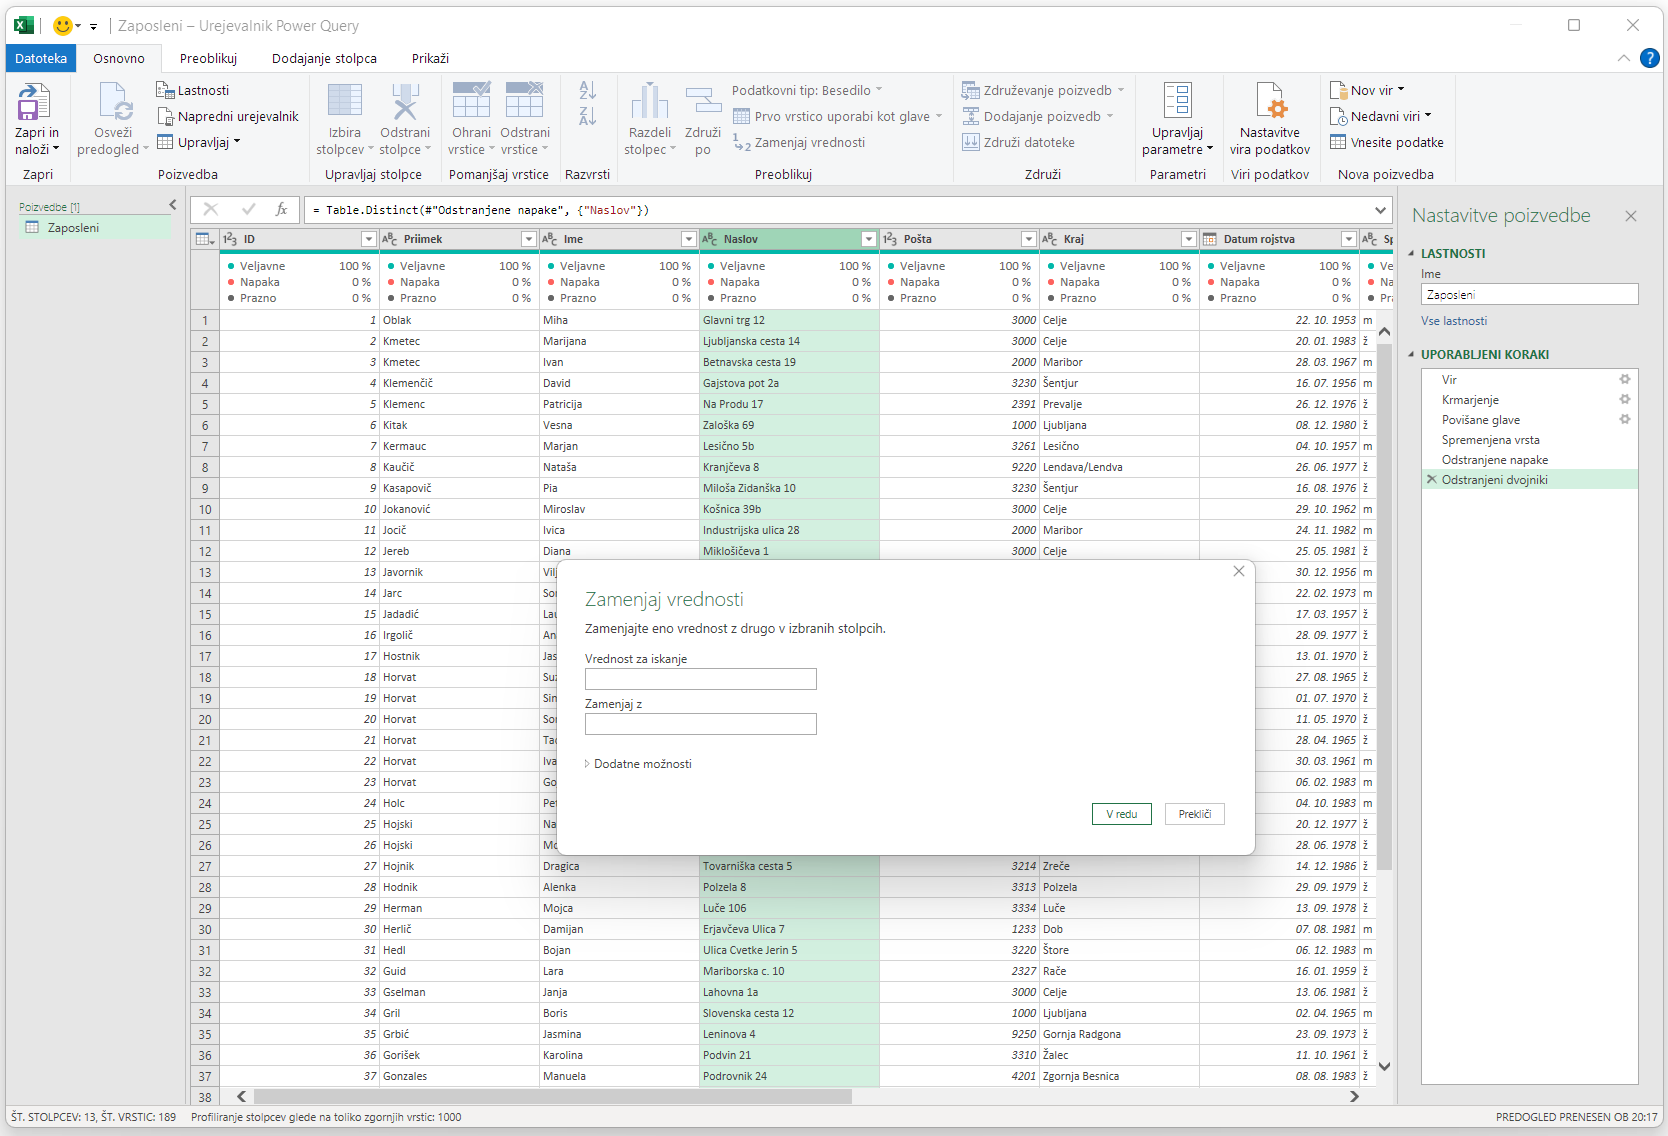Open help question mark icon
This screenshot has height=1136, width=1668.
coord(1650,58)
